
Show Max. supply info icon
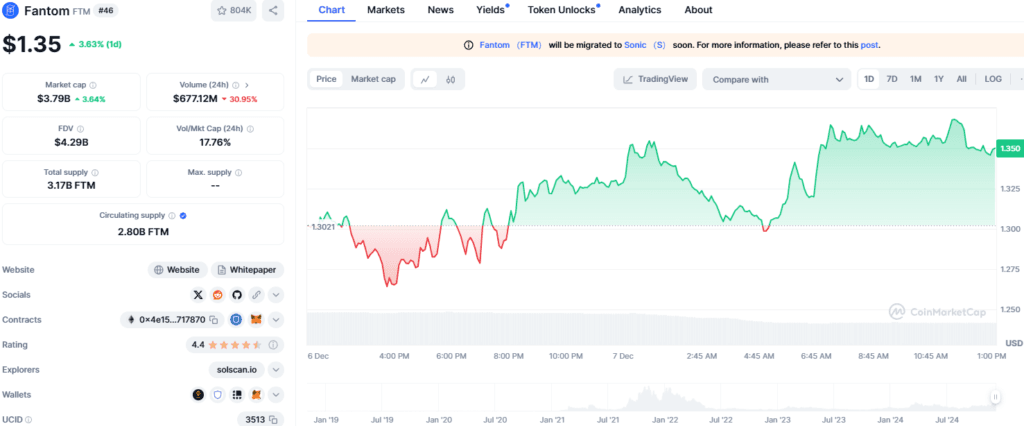click(238, 172)
